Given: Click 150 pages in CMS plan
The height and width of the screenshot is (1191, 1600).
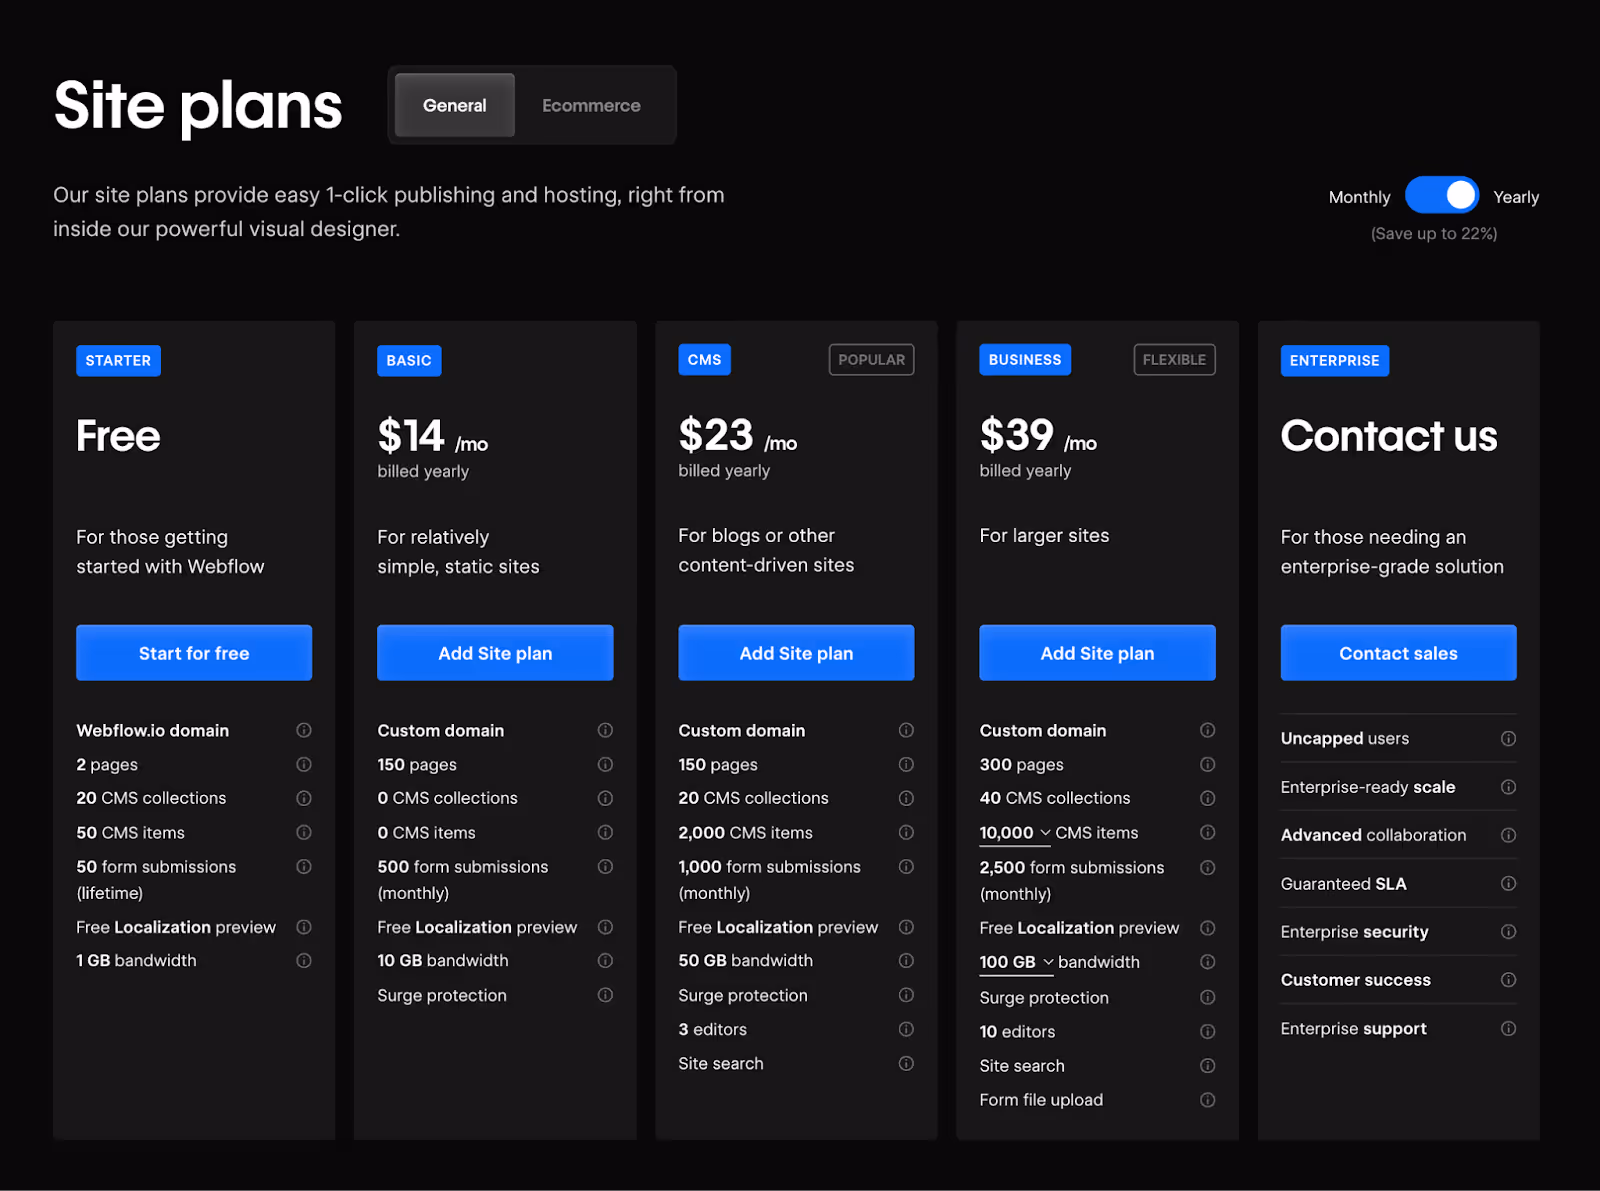Looking at the screenshot, I should (x=718, y=764).
